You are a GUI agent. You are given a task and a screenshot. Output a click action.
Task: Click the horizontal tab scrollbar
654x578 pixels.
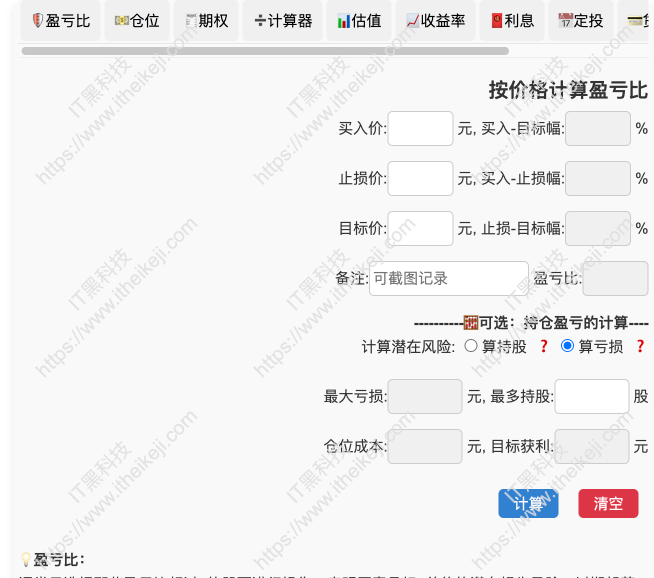coord(265,51)
